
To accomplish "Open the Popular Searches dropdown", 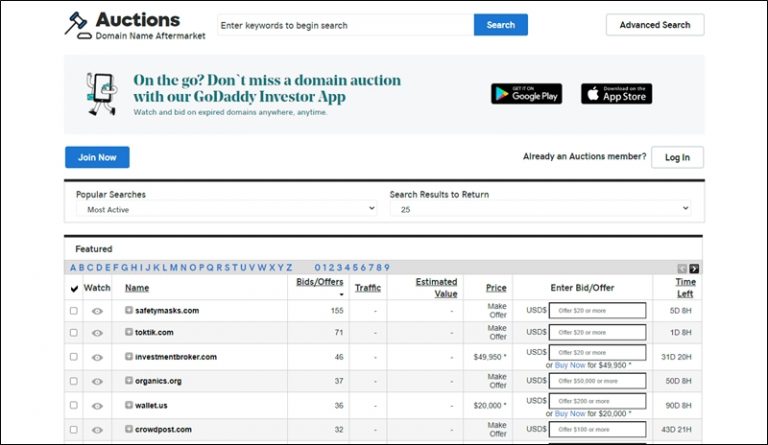I will [226, 210].
